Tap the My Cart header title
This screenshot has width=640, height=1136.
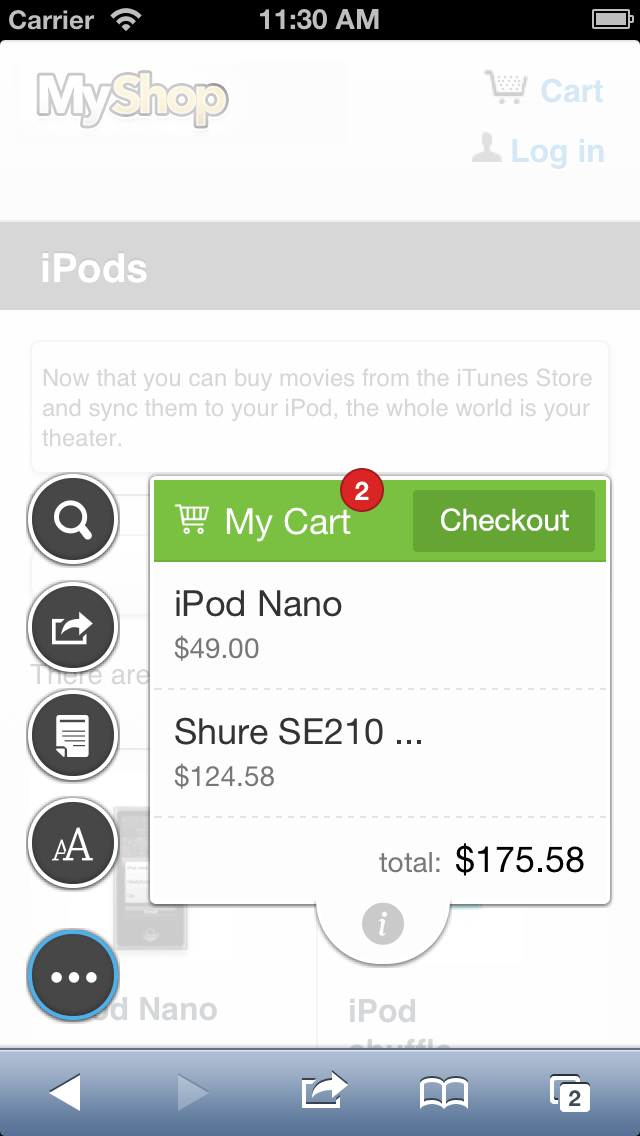(x=287, y=522)
